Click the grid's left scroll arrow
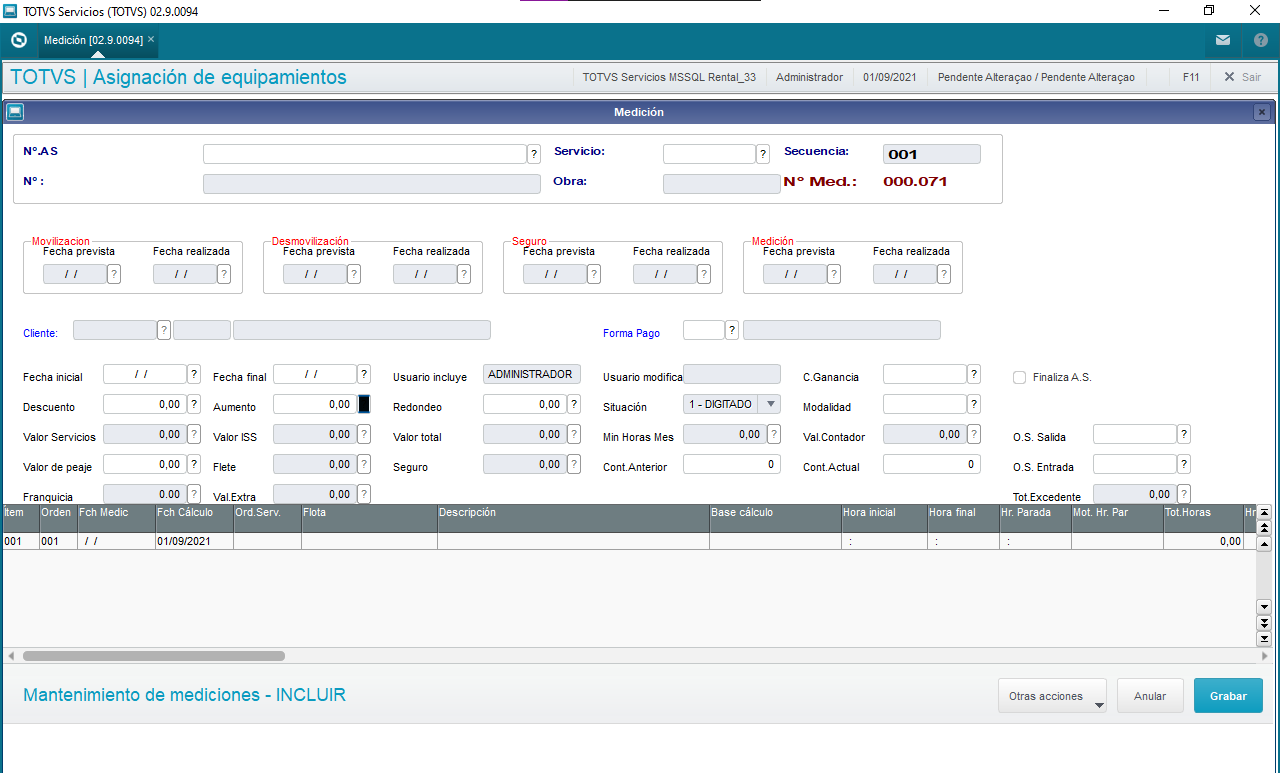 [11, 656]
